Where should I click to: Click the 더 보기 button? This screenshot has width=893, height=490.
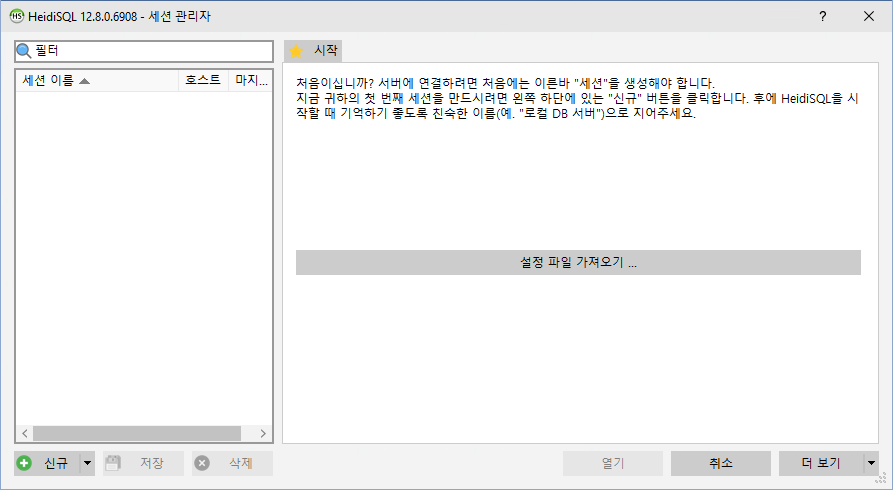[821, 463]
